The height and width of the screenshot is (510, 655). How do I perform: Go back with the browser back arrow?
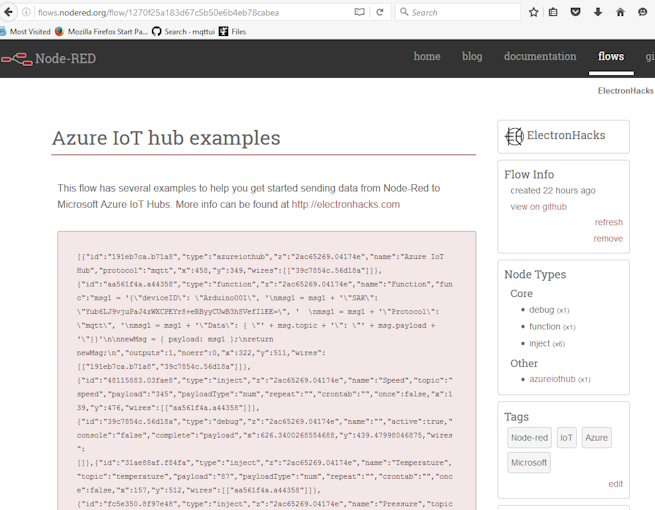[8, 12]
